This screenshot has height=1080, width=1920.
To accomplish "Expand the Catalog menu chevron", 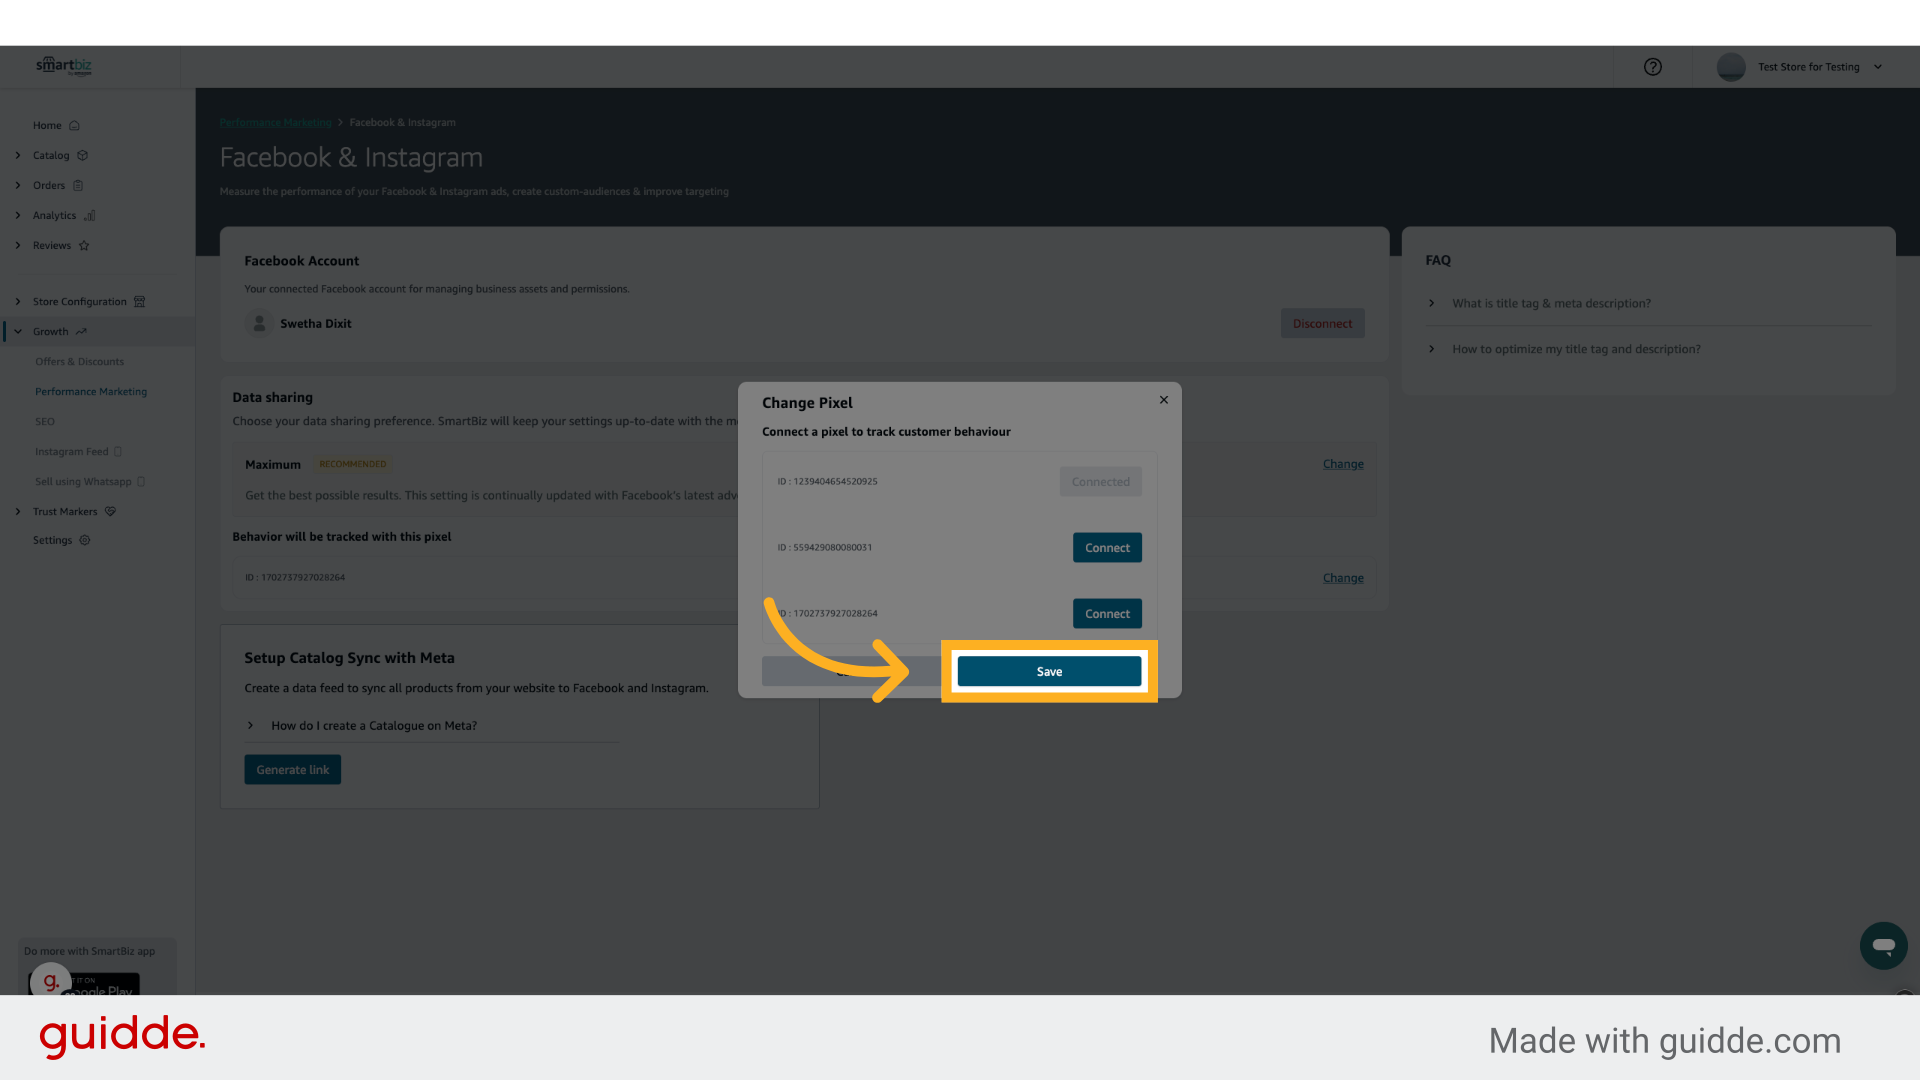I will pos(18,156).
